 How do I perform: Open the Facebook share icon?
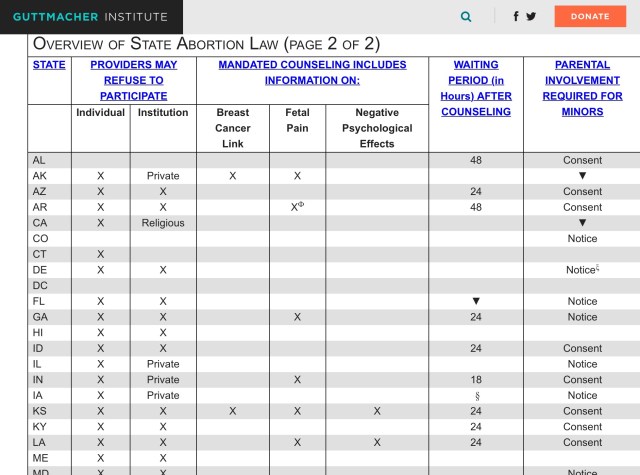[516, 16]
